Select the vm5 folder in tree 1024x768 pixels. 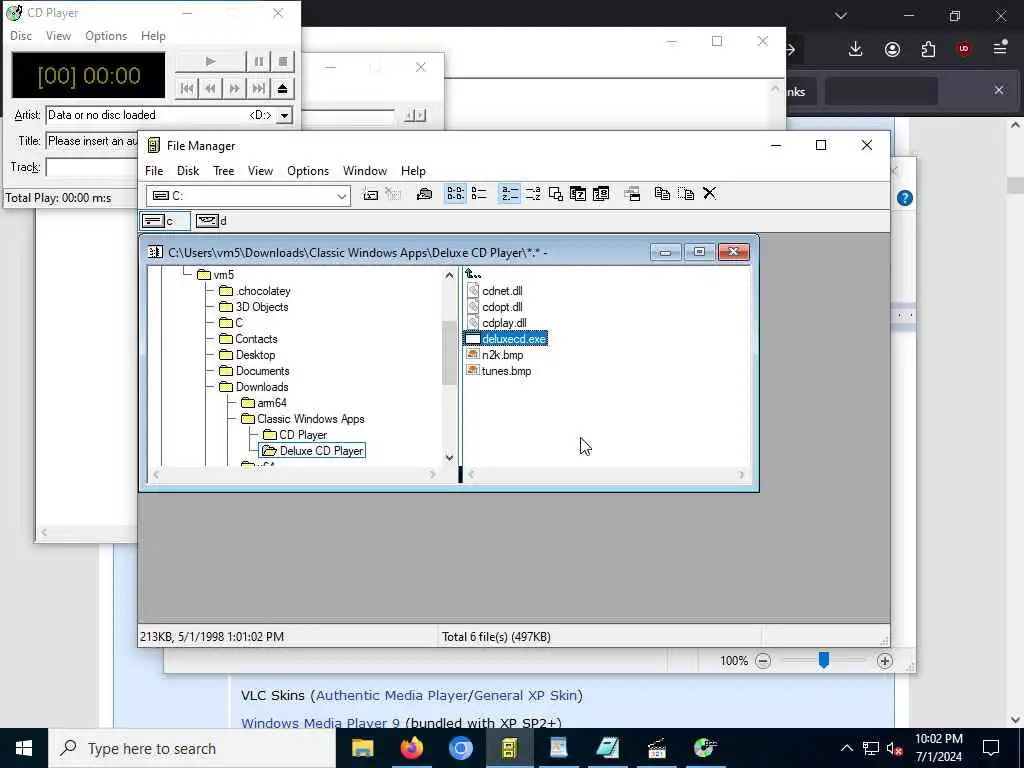[216, 275]
